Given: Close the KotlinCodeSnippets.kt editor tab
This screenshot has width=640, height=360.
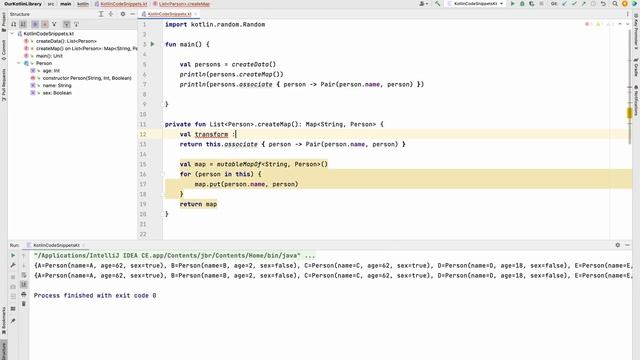Looking at the screenshot, I should click(196, 14).
